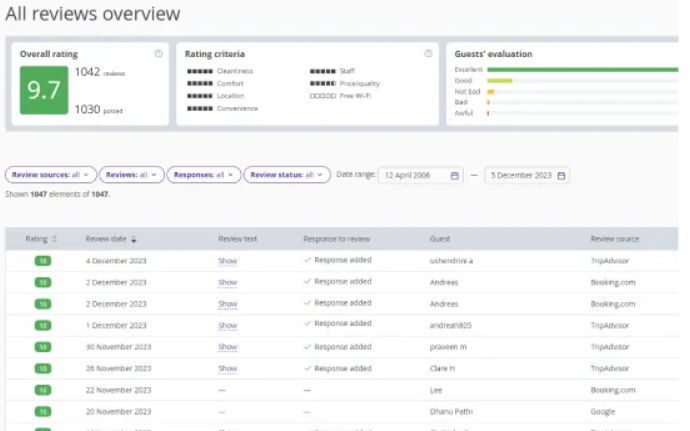Sort by the Rating column arrows

(x=54, y=239)
